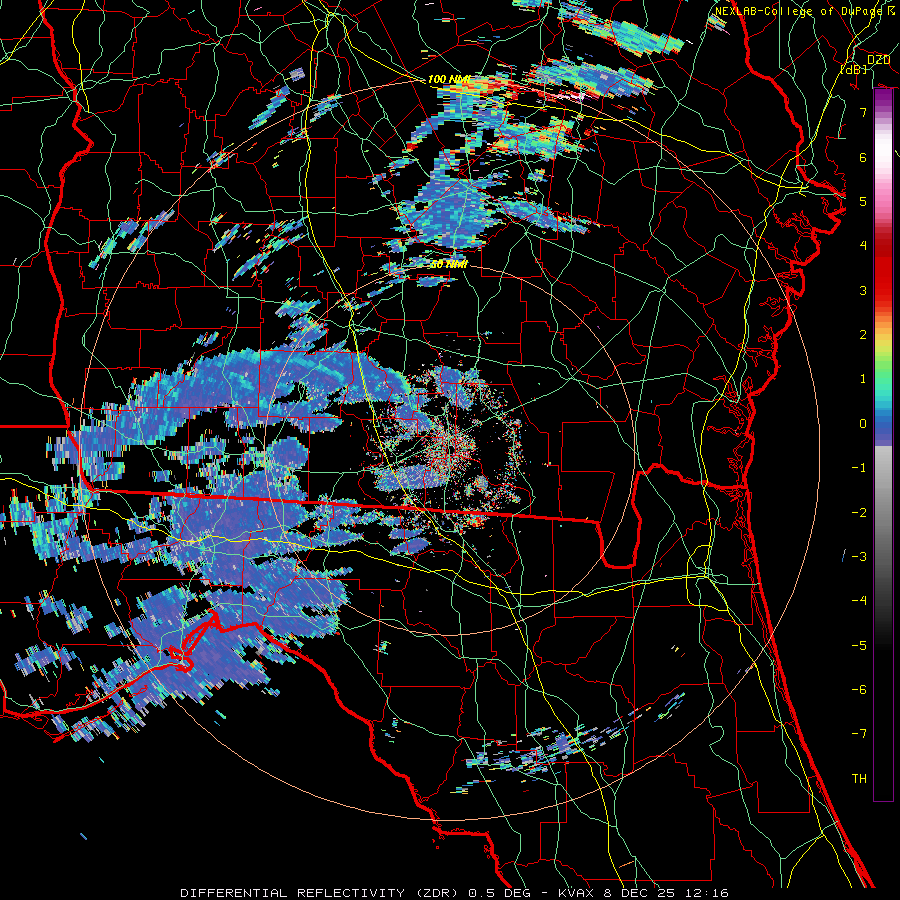The width and height of the screenshot is (900, 900).
Task: Select the "3" value on the legend
Action: (863, 290)
